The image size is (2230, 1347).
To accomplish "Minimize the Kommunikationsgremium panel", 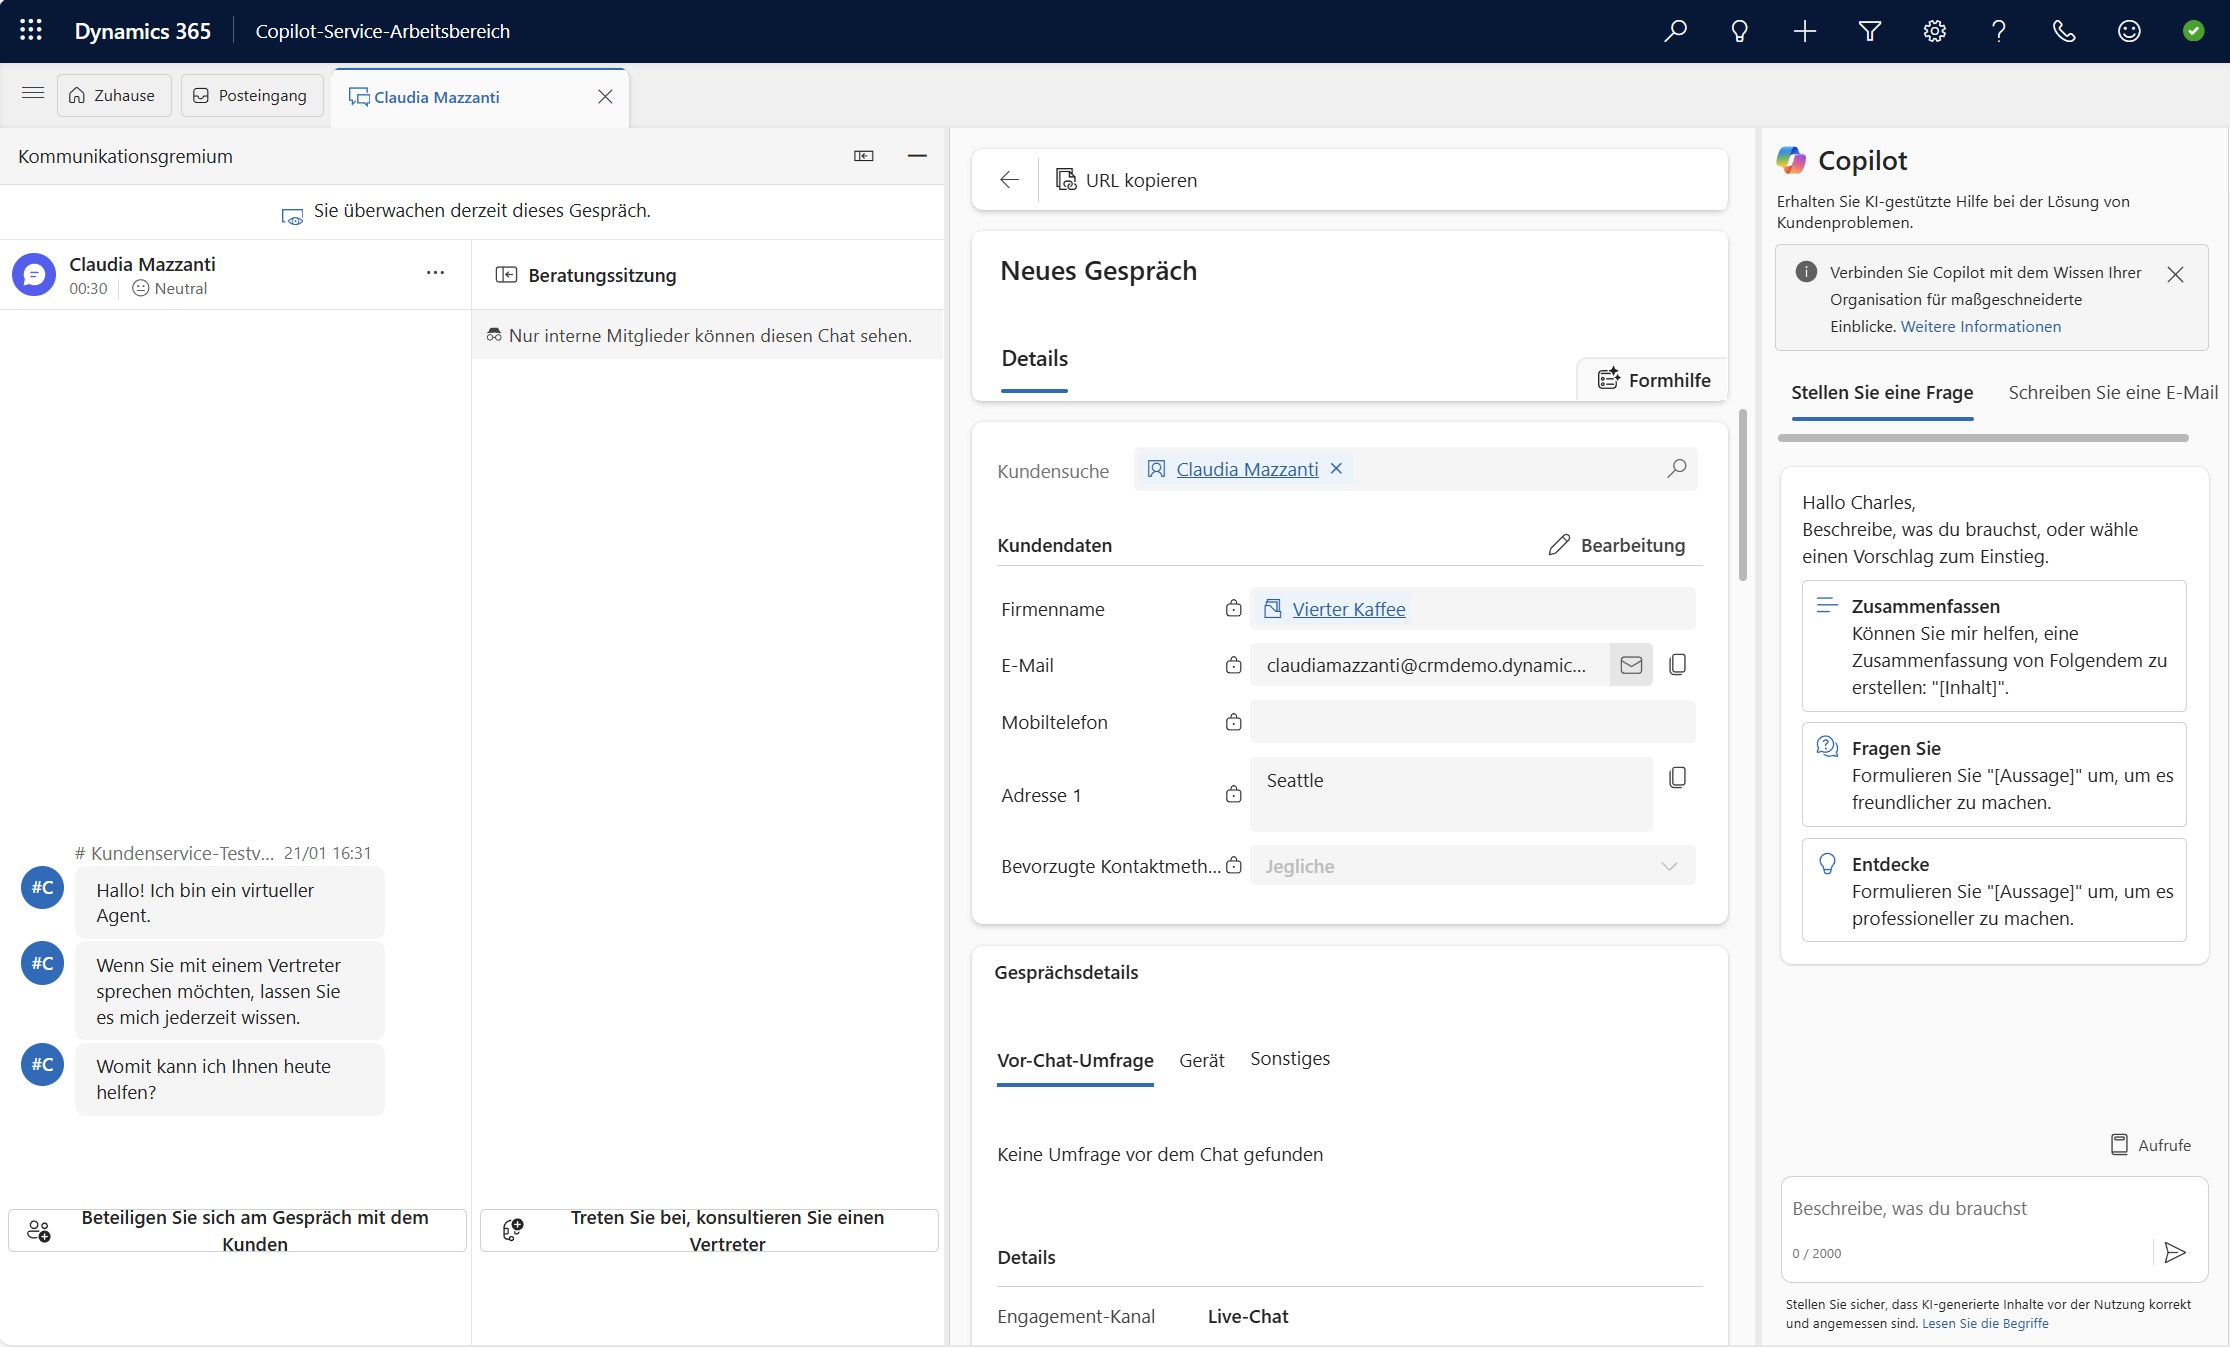I will [917, 156].
